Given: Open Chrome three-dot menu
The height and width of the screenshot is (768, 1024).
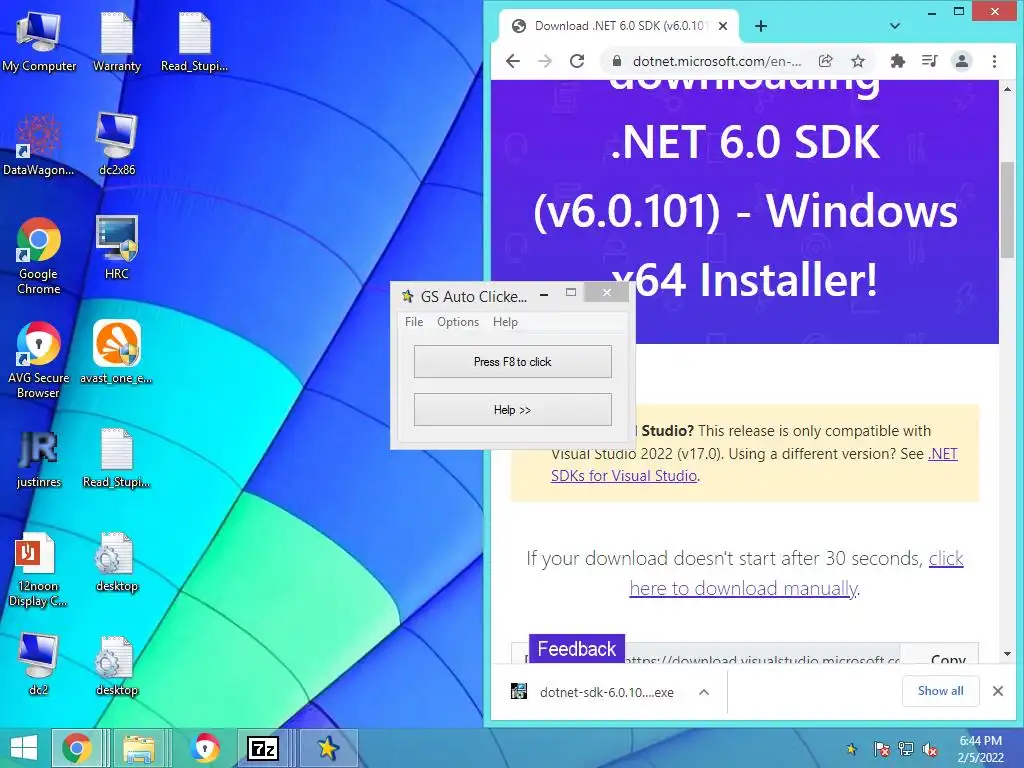Looking at the screenshot, I should [x=994, y=61].
